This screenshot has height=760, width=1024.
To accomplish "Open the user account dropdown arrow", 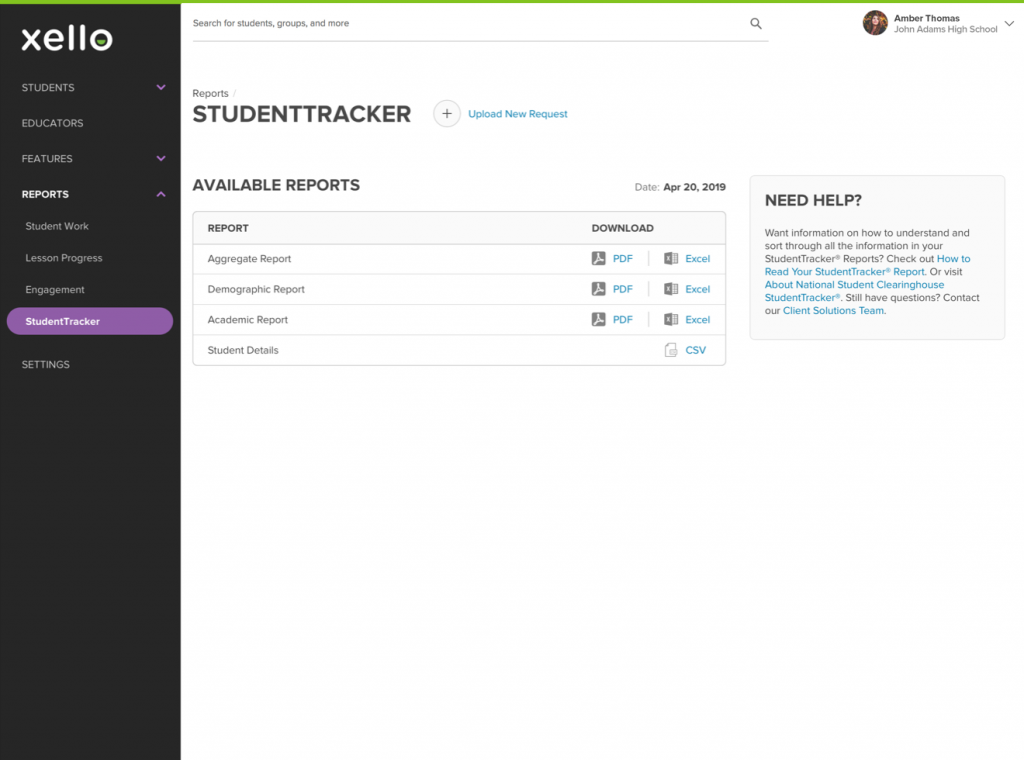I will click(1009, 24).
